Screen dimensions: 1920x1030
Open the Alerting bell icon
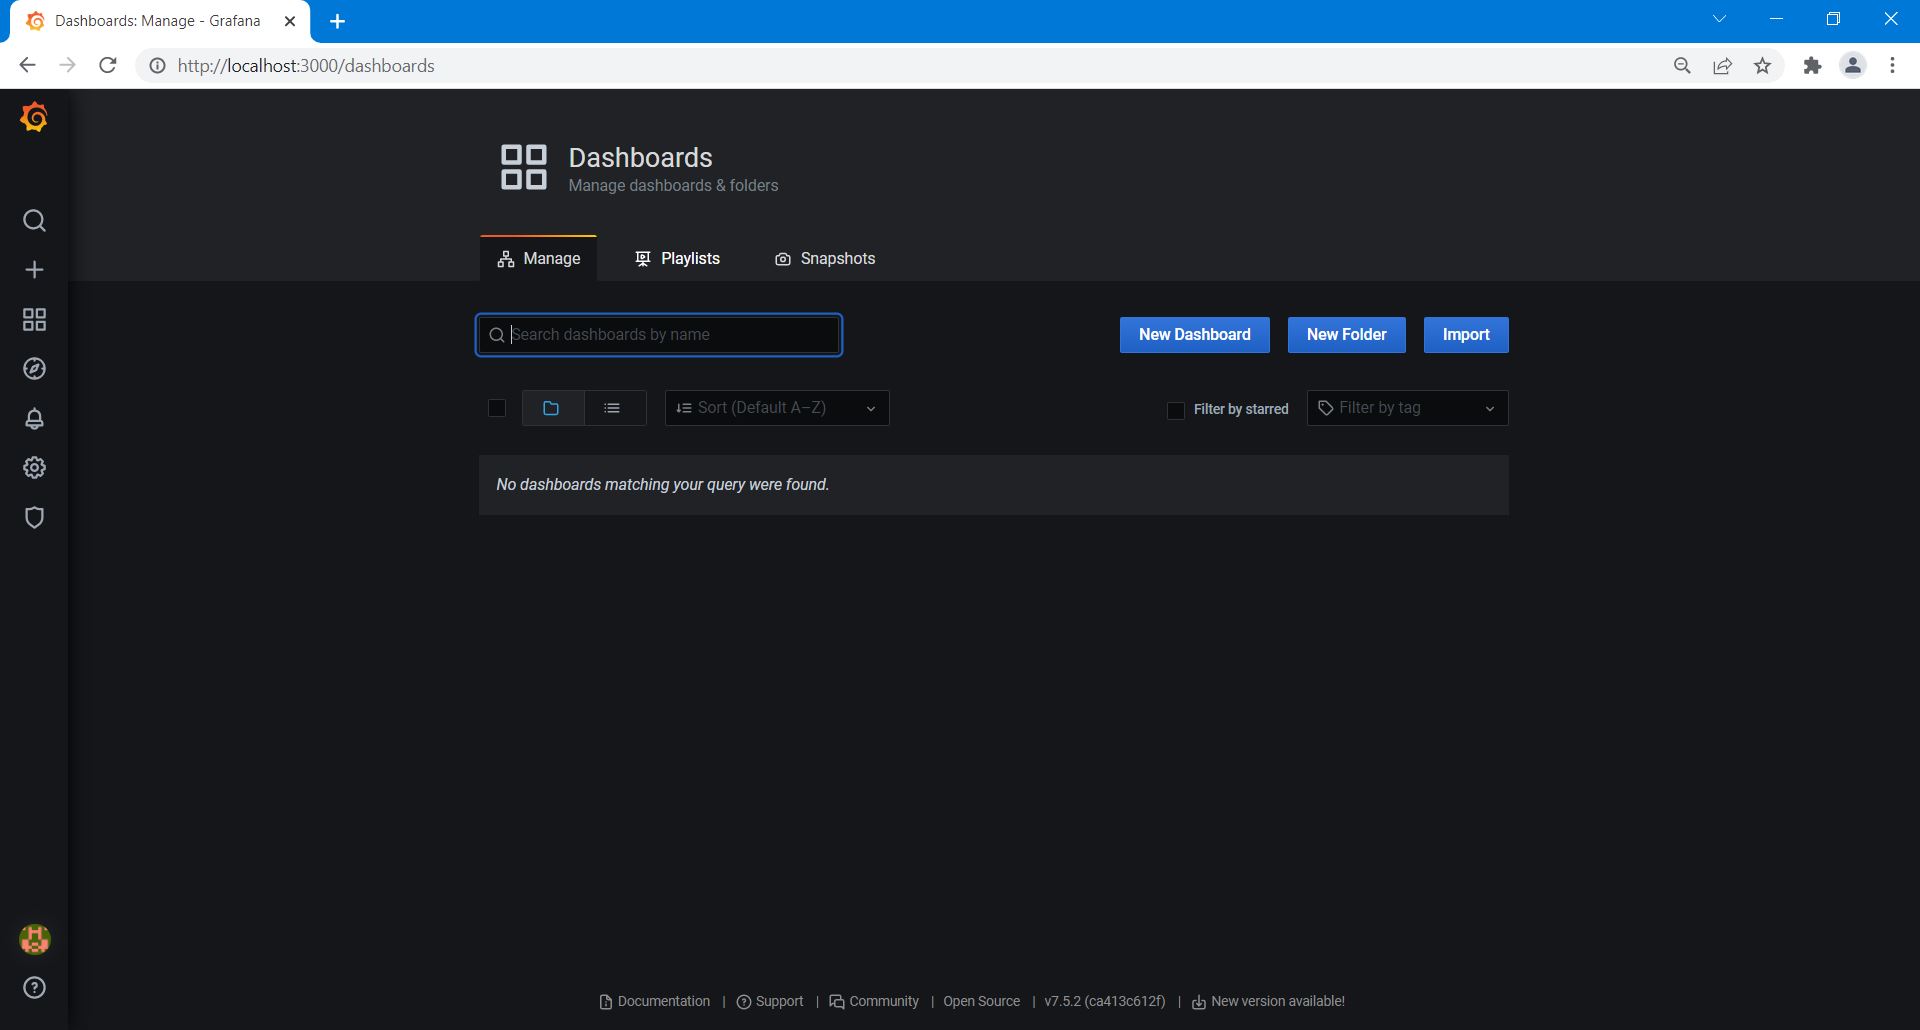(34, 419)
